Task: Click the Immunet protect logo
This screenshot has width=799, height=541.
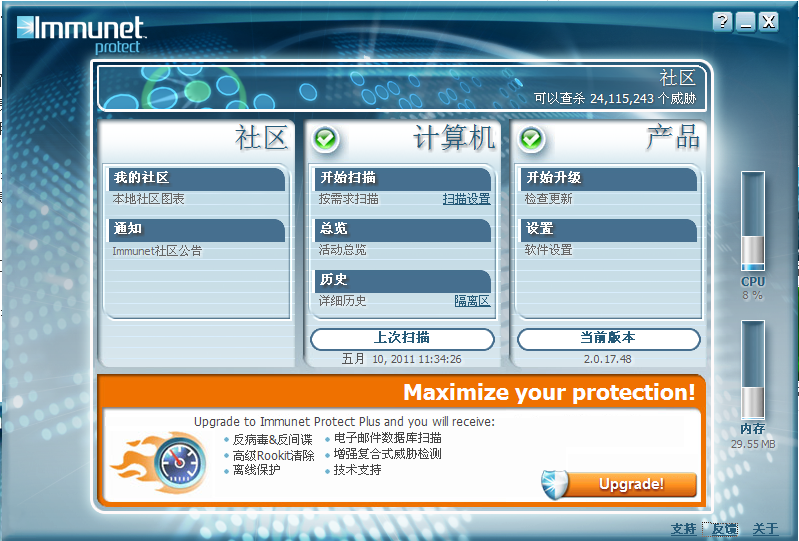Action: [x=82, y=34]
